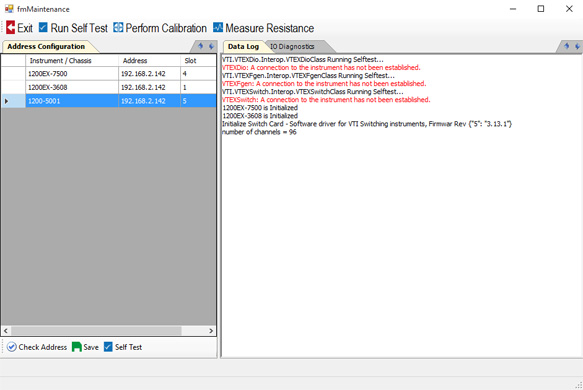
Task: Click Check Address button text
Action: [x=43, y=347]
